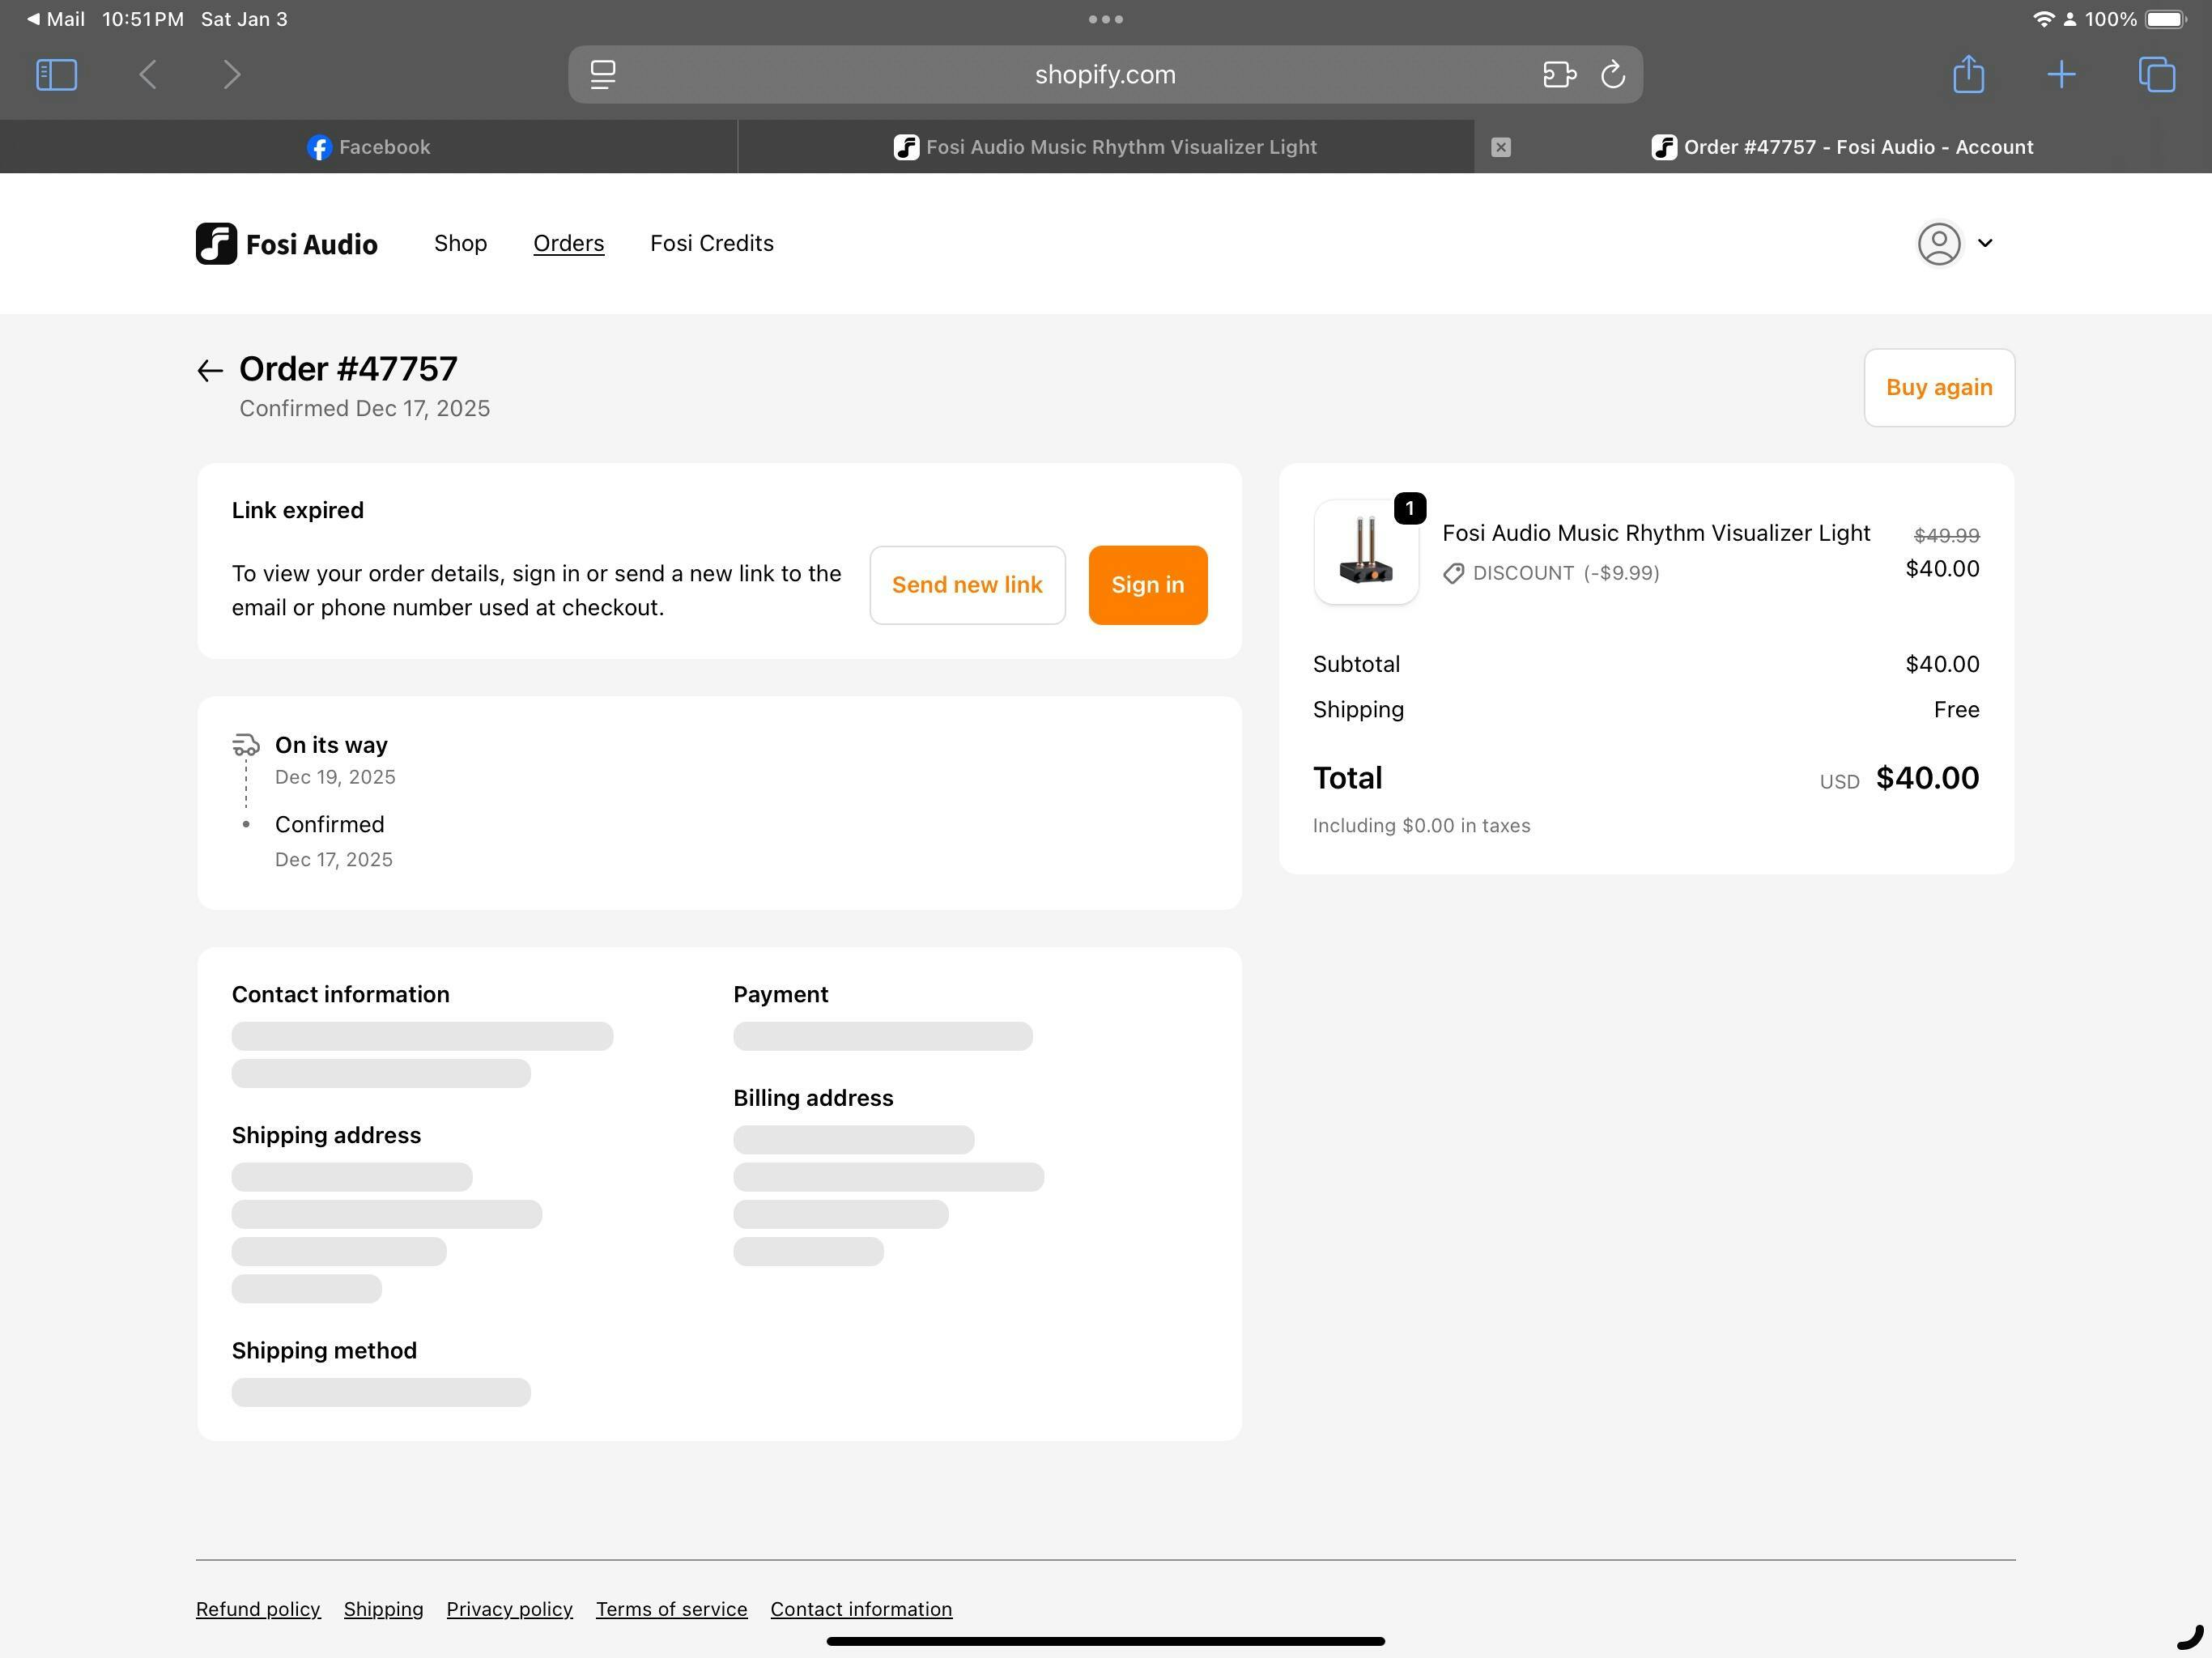
Task: Open the Refund policy footer link
Action: coord(258,1609)
